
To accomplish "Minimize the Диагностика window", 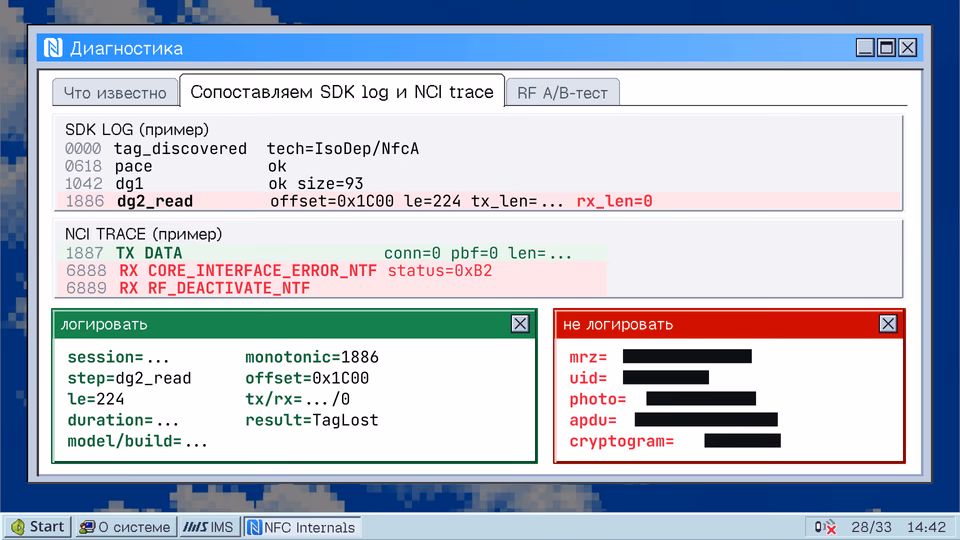I will click(865, 47).
